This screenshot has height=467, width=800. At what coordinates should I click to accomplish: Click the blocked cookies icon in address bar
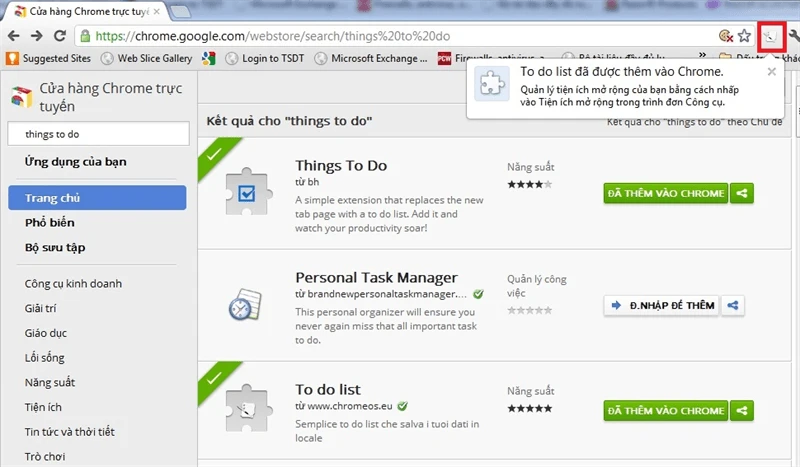[x=726, y=36]
